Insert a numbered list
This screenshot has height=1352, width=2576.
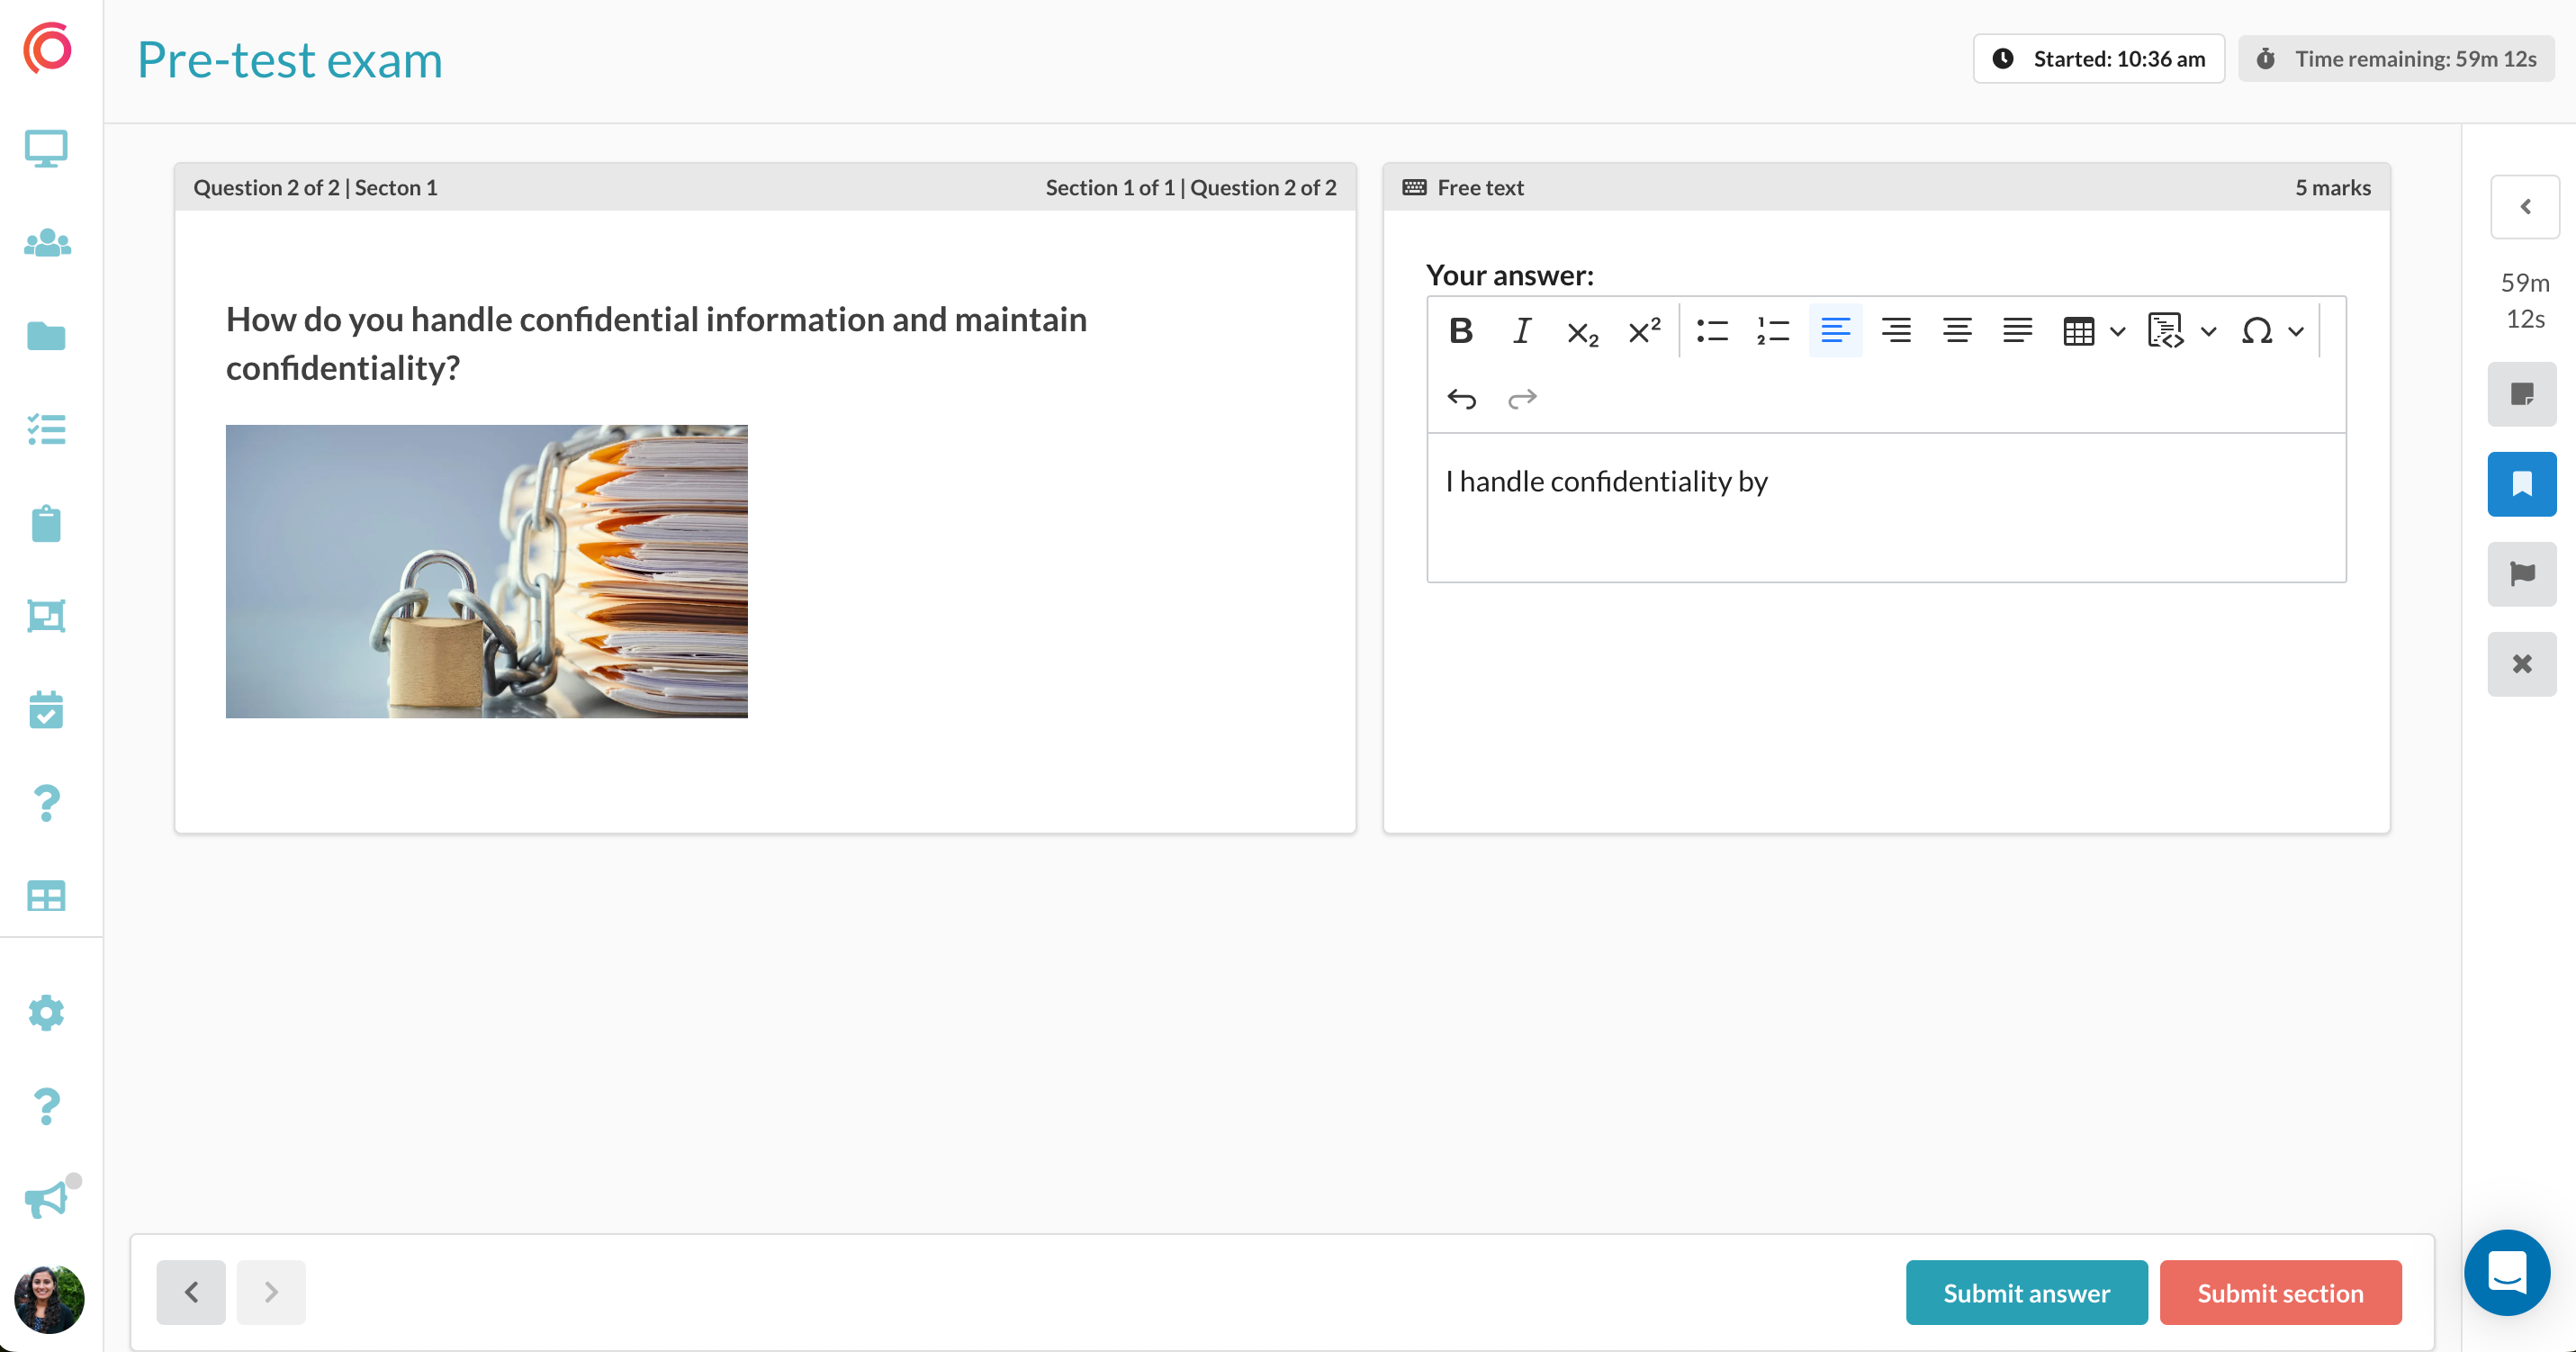coord(1773,331)
